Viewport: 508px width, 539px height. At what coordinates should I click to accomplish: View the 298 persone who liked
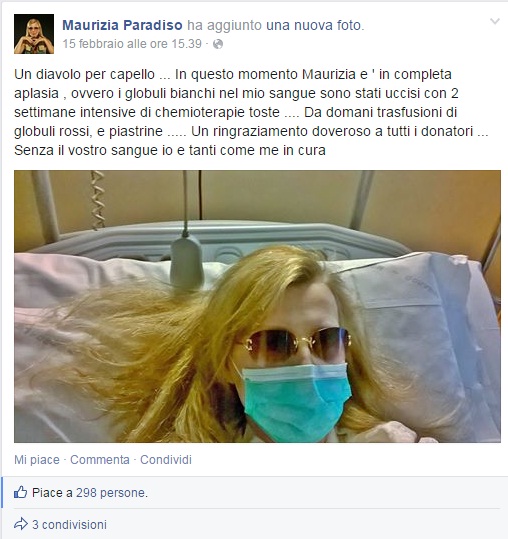111,493
